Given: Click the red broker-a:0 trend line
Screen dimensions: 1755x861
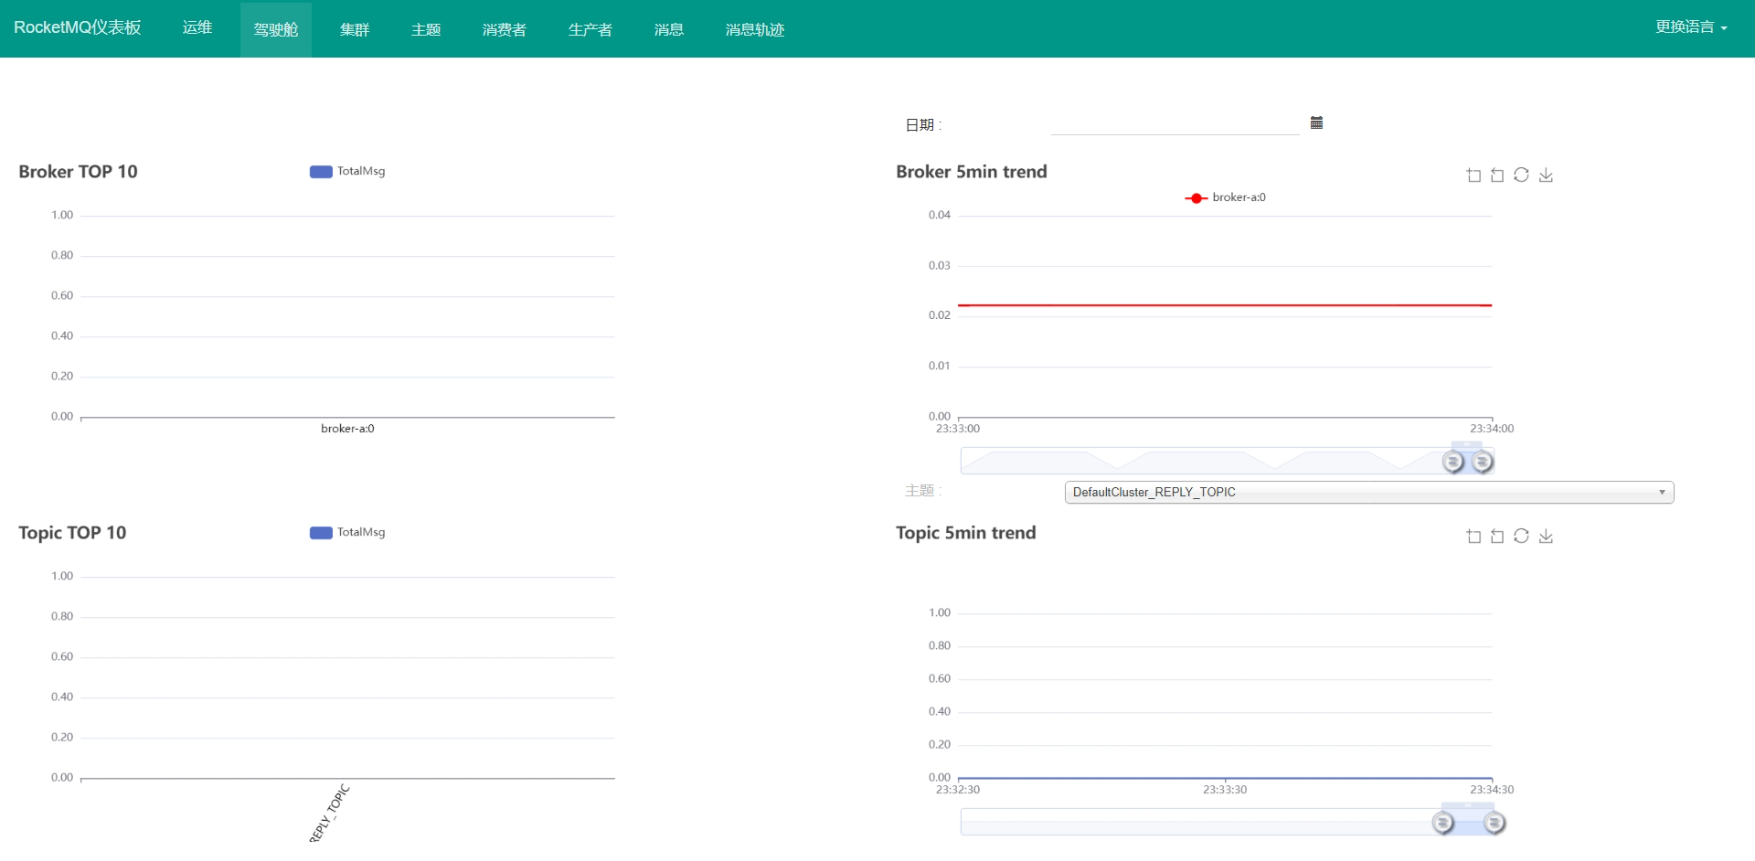Looking at the screenshot, I should (x=1225, y=305).
